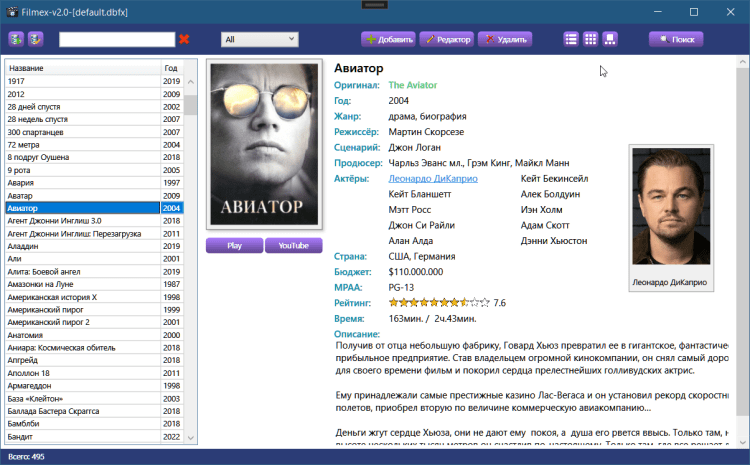
Task: Click the Поиск search button
Action: point(676,39)
